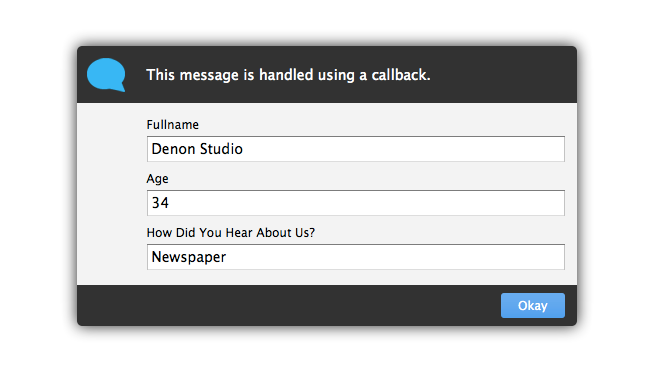
Task: Focus the Age input field
Action: [x=356, y=203]
